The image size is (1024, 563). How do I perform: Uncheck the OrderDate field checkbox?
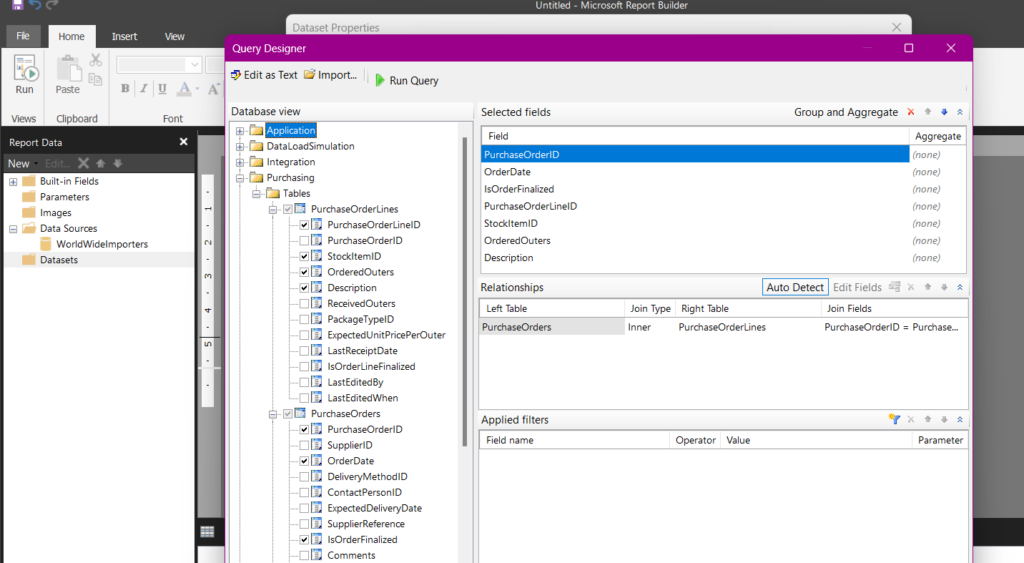pyautogui.click(x=304, y=461)
